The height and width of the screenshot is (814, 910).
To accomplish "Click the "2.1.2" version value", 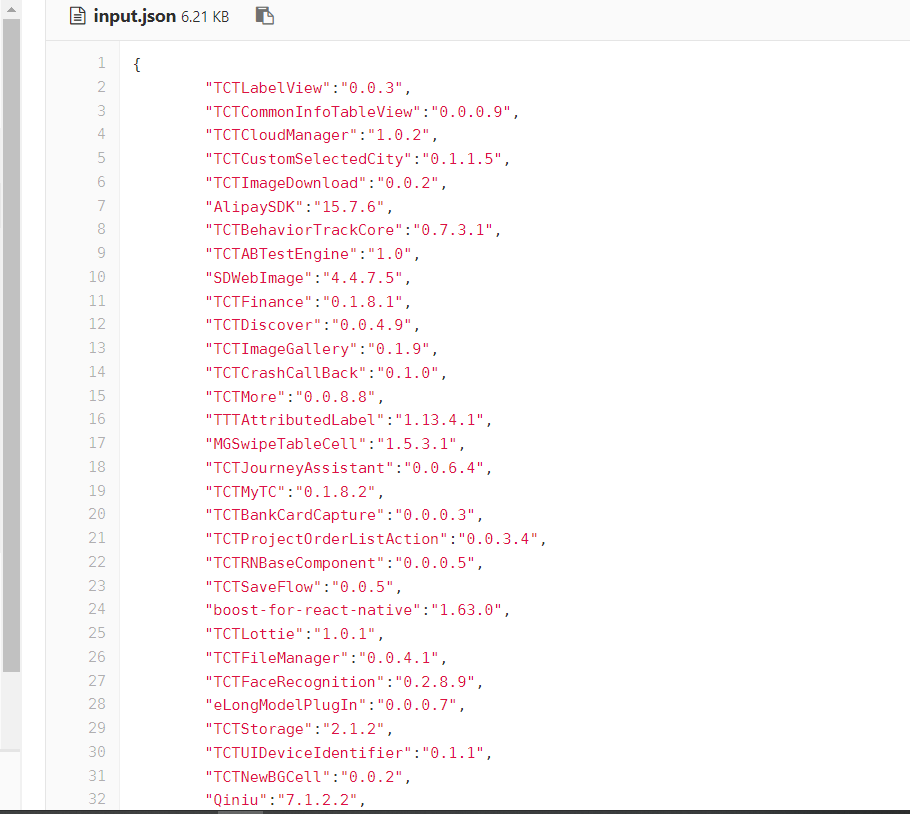I will [x=353, y=729].
